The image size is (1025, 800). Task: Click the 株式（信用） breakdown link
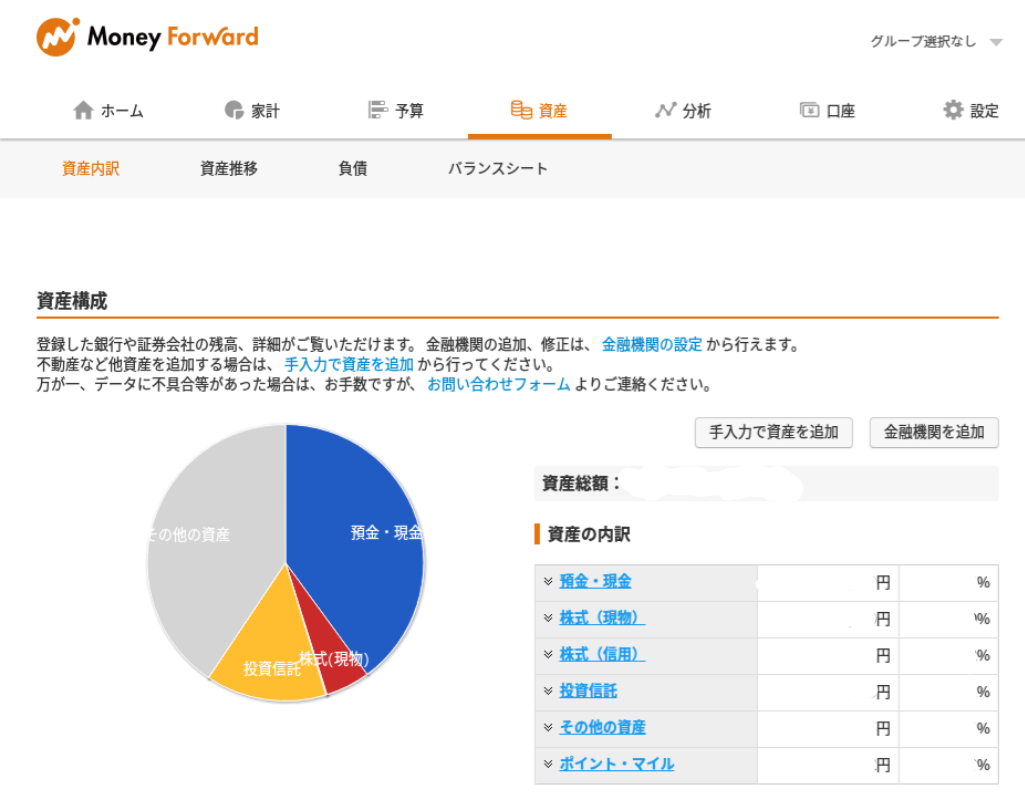[601, 655]
